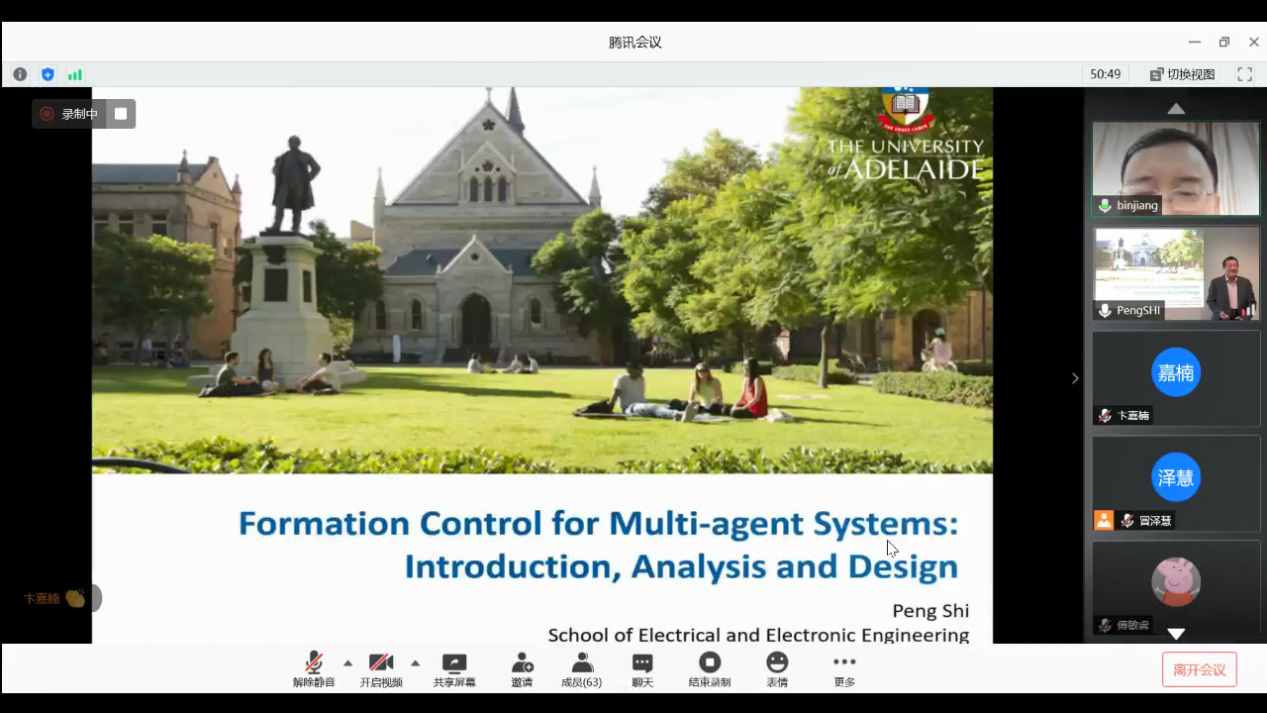This screenshot has height=713, width=1267.
Task: Select PengSHI's video thumbnail
Action: tap(1175, 273)
